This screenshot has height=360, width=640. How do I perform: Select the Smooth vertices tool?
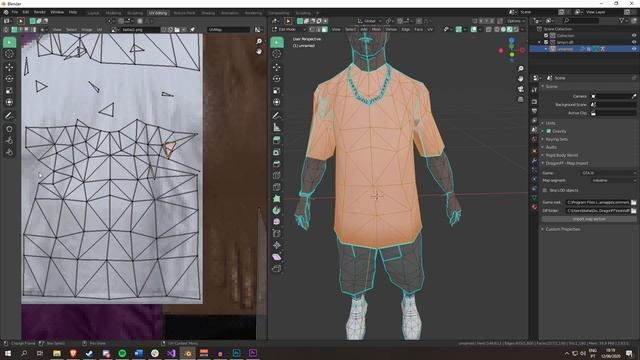pyautogui.click(x=277, y=222)
